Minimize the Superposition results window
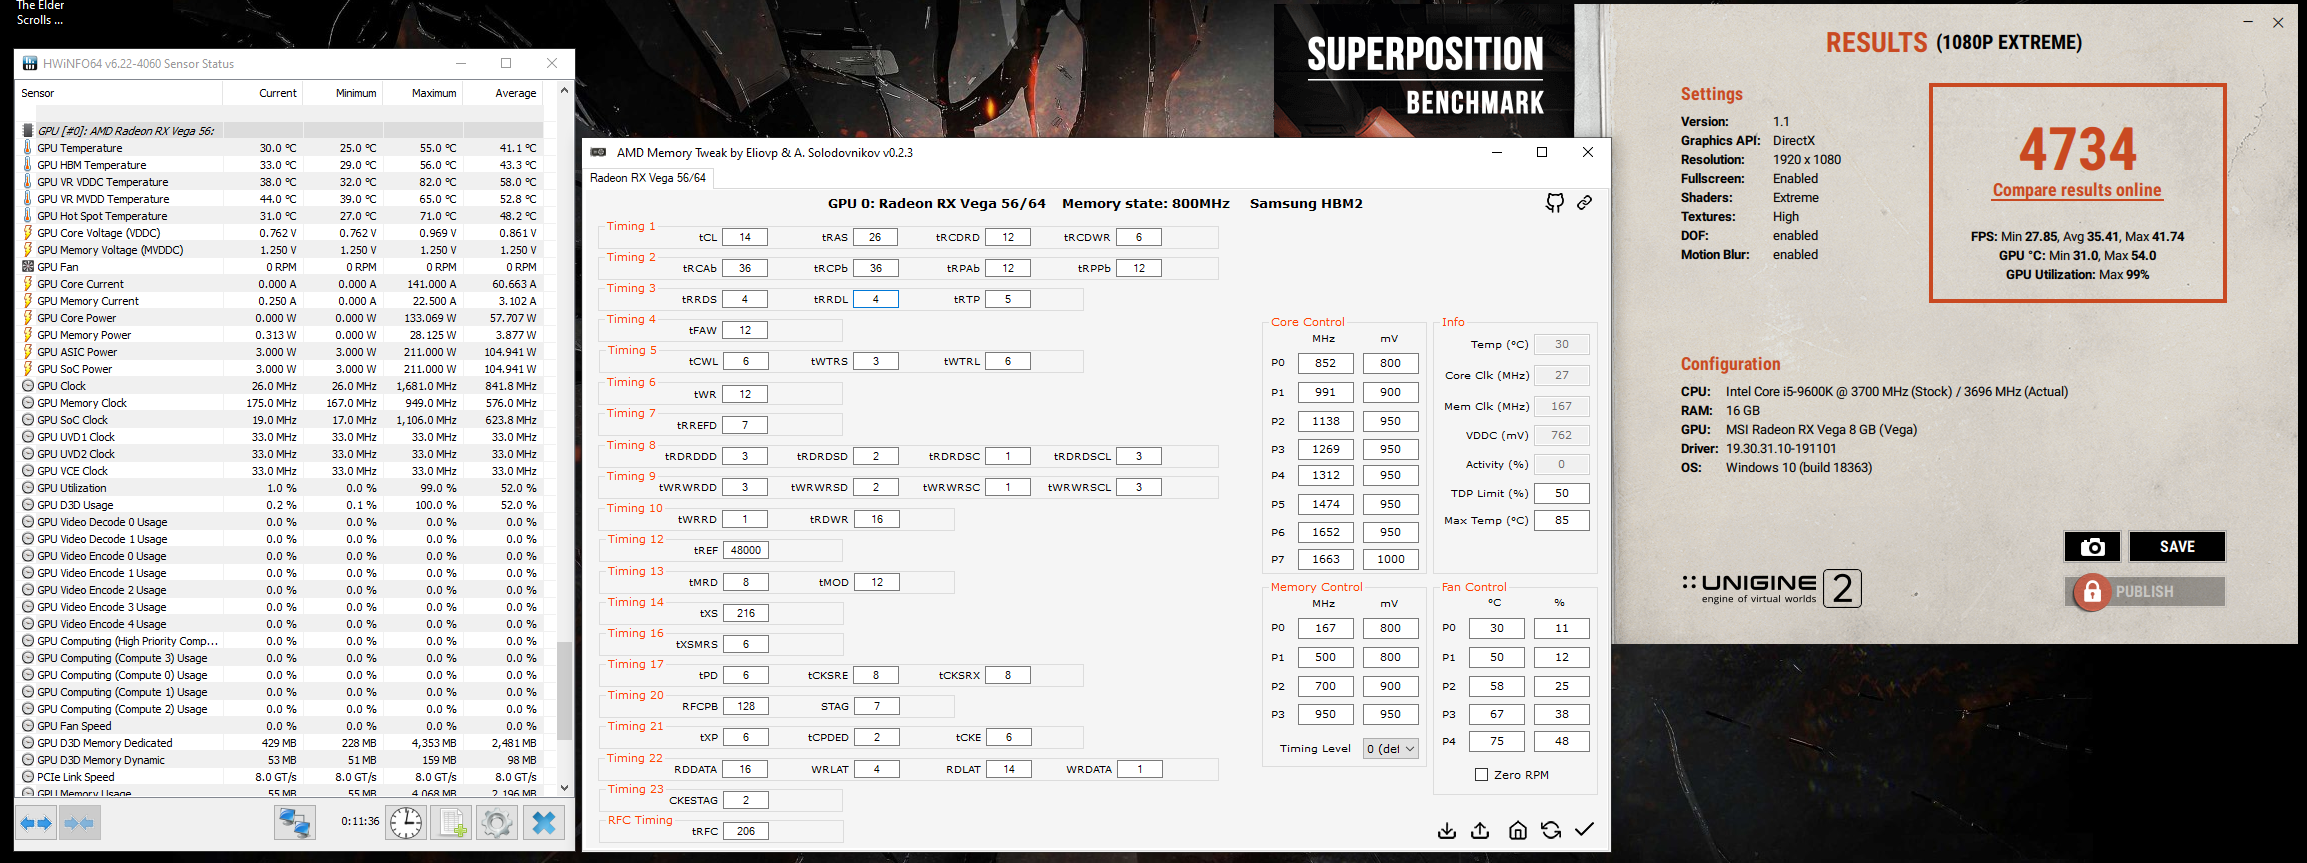Viewport: 2307px width, 863px height. coord(2248,22)
